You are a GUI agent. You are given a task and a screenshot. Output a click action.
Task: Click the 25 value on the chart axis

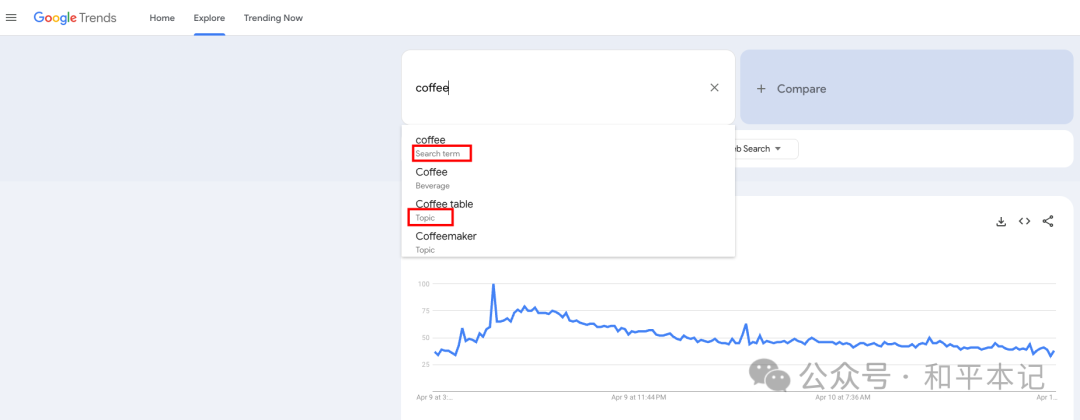click(425, 364)
